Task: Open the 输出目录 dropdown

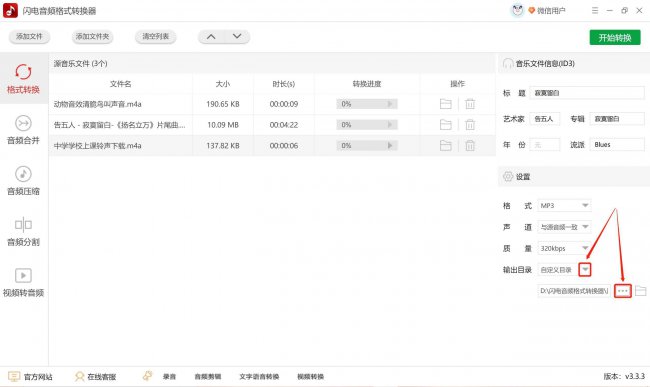Action: tap(585, 270)
